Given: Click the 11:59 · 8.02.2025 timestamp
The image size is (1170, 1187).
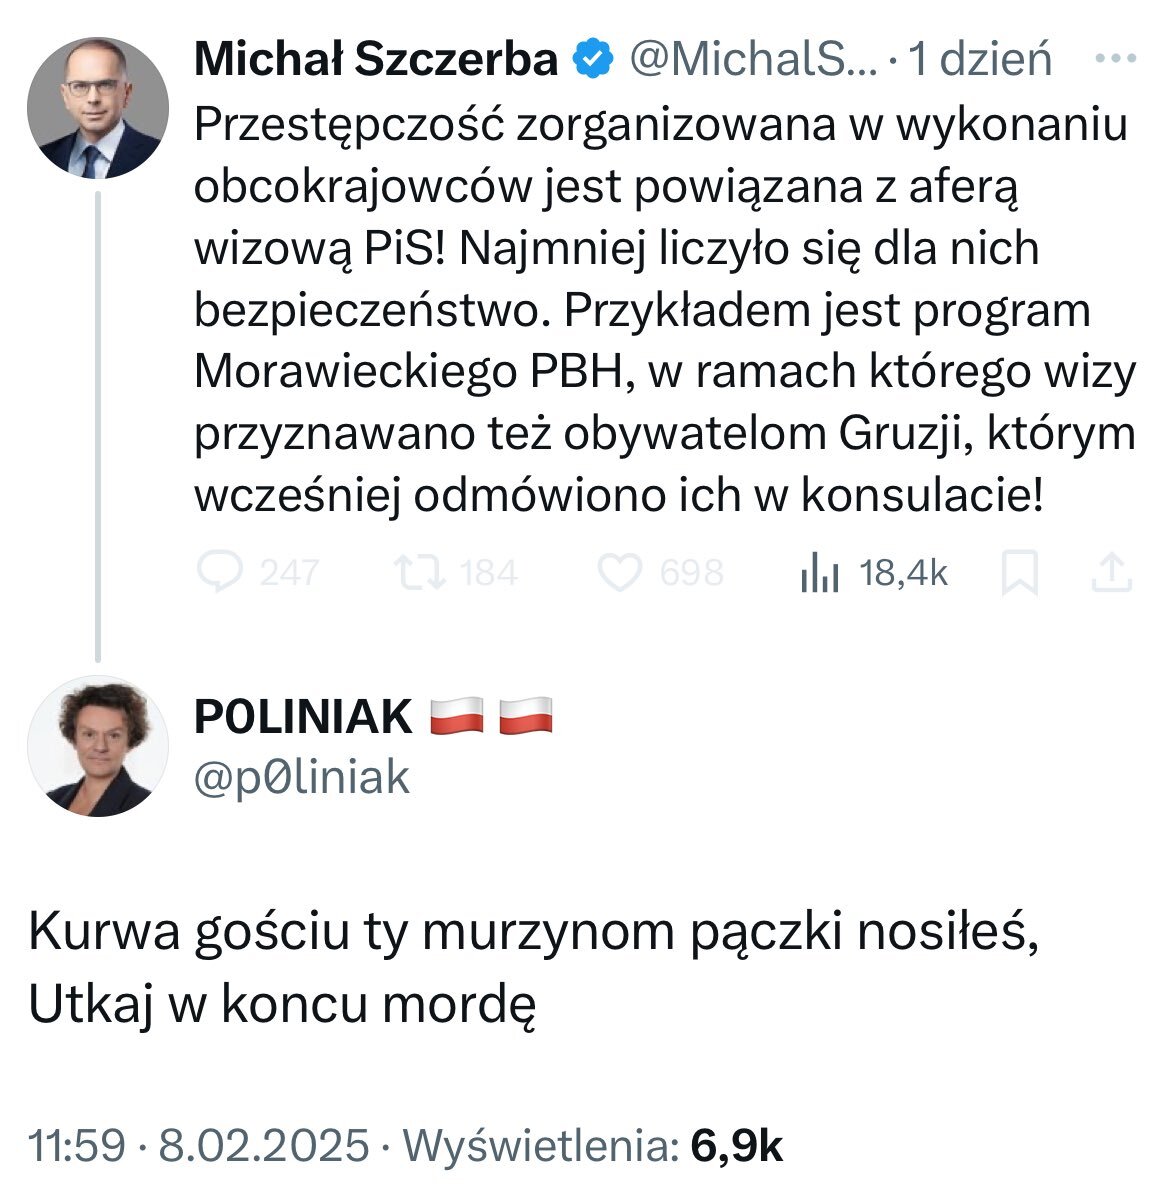Looking at the screenshot, I should (x=199, y=1146).
